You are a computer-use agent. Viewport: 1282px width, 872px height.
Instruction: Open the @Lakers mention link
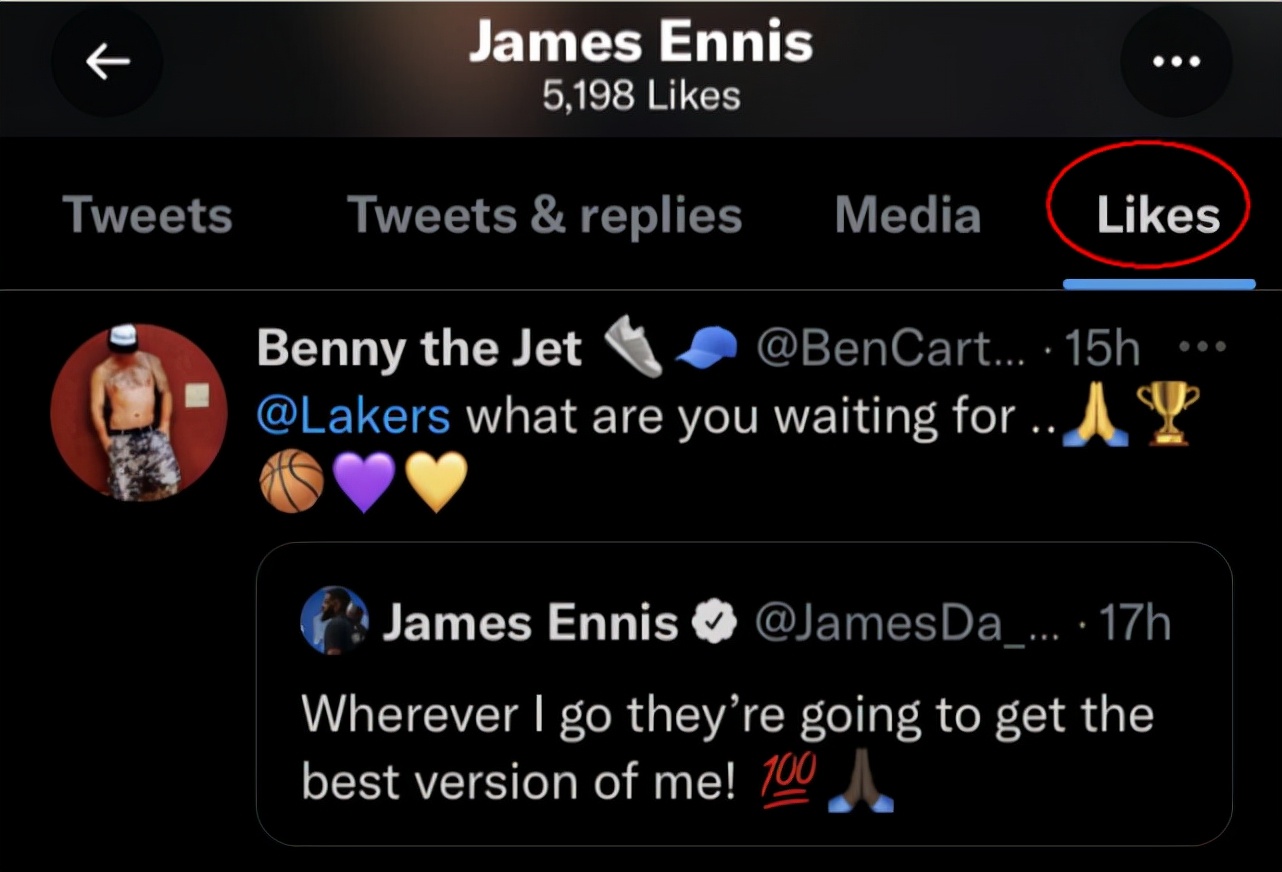pyautogui.click(x=354, y=414)
